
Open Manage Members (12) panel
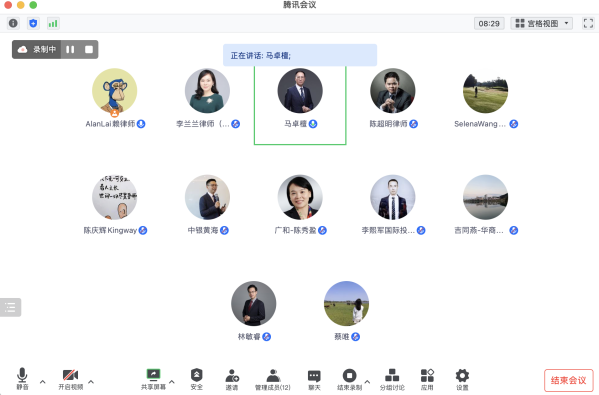point(273,379)
